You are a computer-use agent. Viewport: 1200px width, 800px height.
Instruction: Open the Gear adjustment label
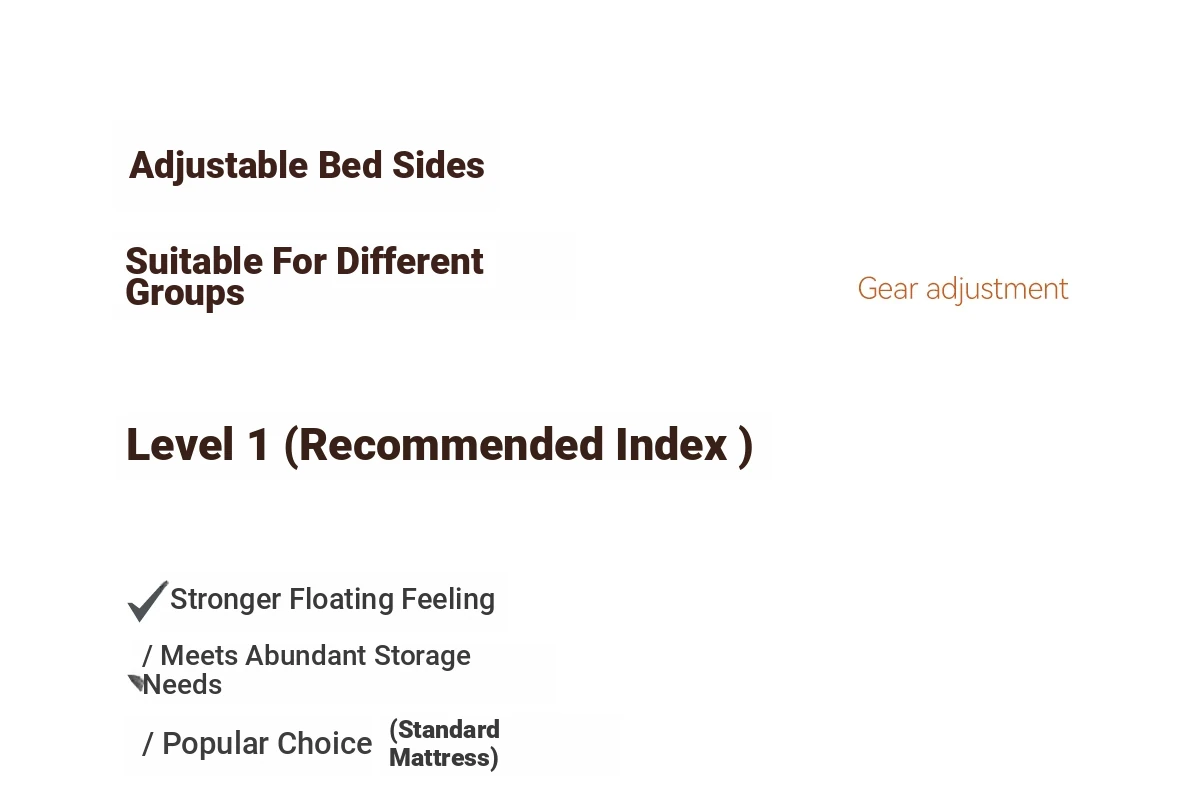[963, 289]
